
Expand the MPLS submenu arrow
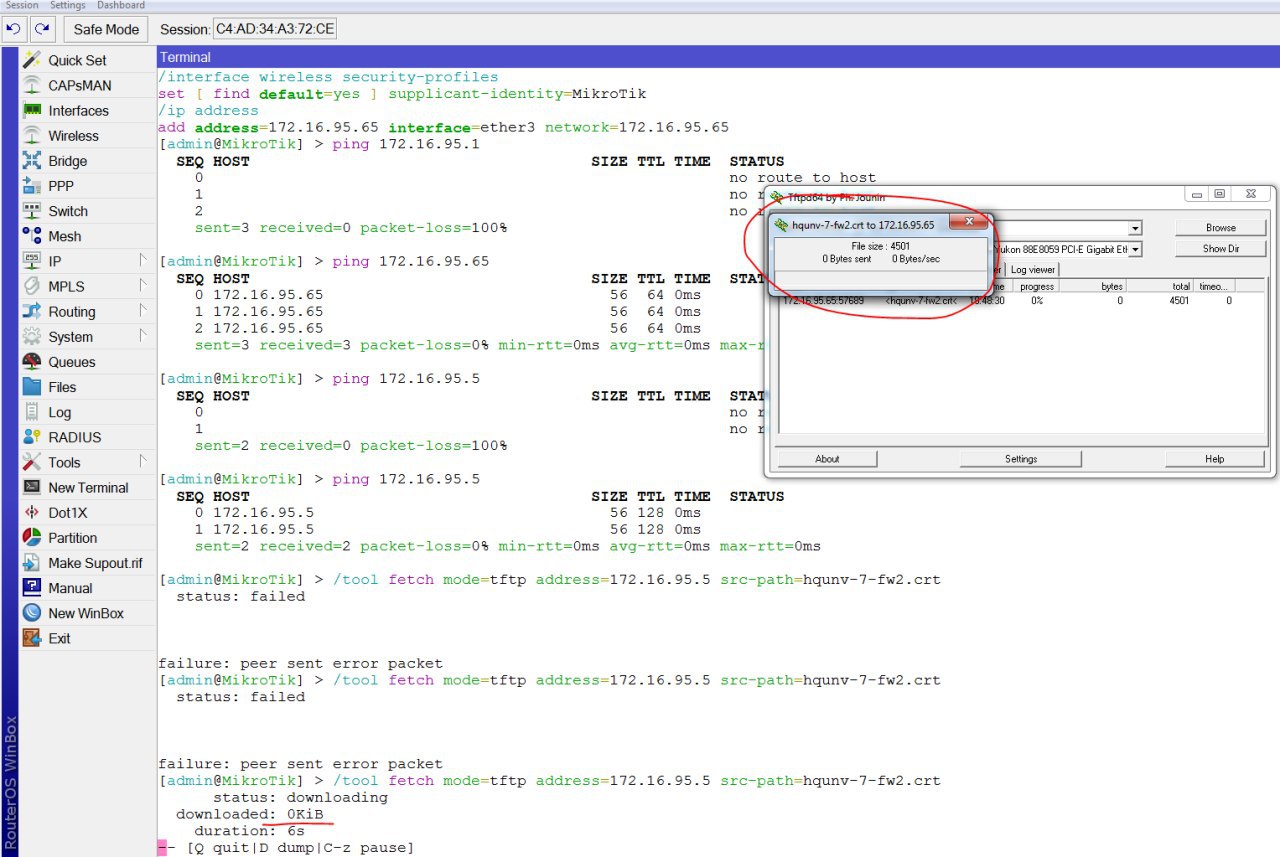pos(143,286)
